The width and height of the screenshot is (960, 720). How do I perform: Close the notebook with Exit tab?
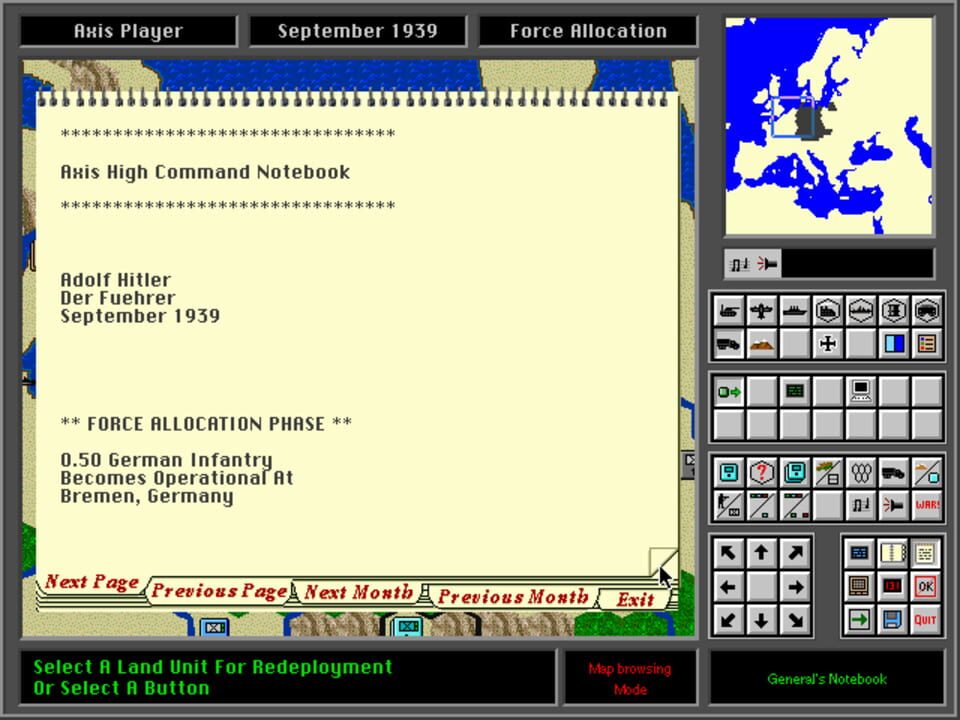click(635, 599)
